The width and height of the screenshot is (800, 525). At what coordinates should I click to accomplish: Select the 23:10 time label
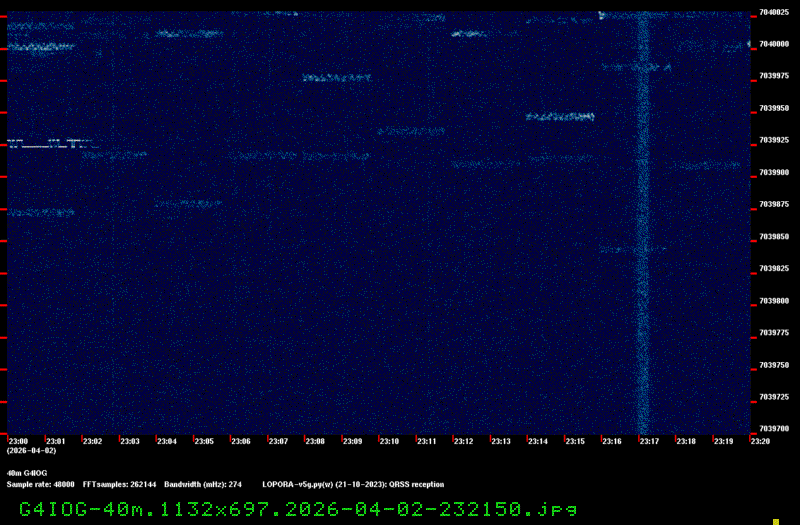tap(389, 441)
